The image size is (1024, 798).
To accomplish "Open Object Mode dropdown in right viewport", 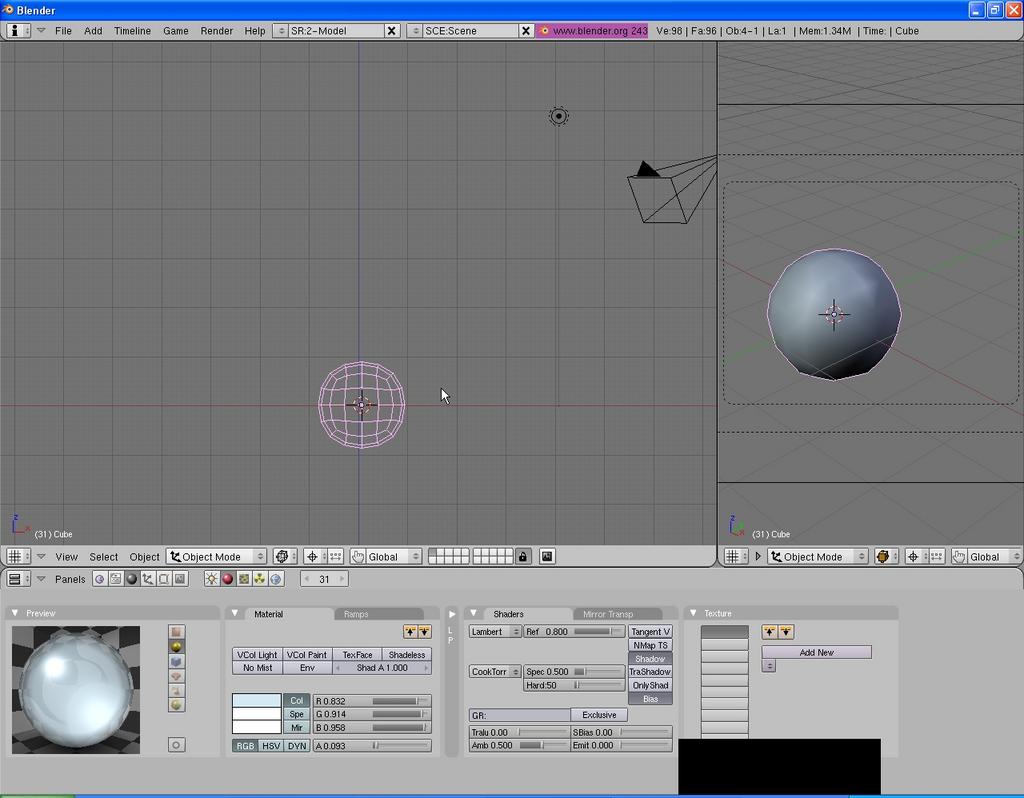I will tap(819, 556).
